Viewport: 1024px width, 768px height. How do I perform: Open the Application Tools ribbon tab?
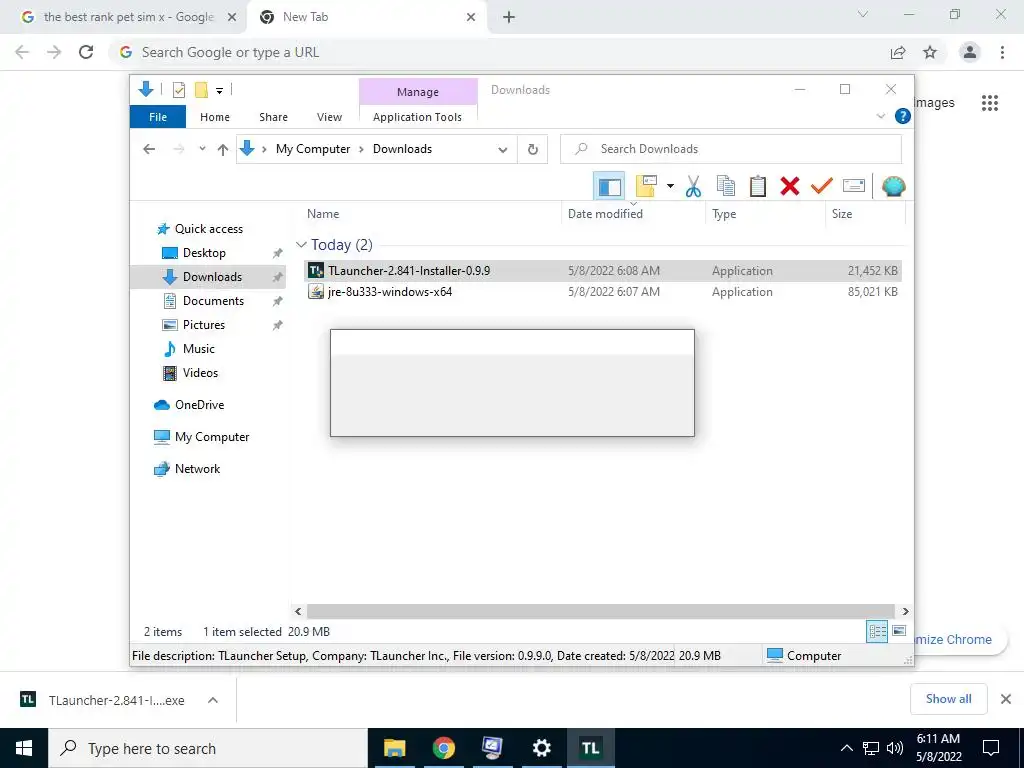coord(417,117)
